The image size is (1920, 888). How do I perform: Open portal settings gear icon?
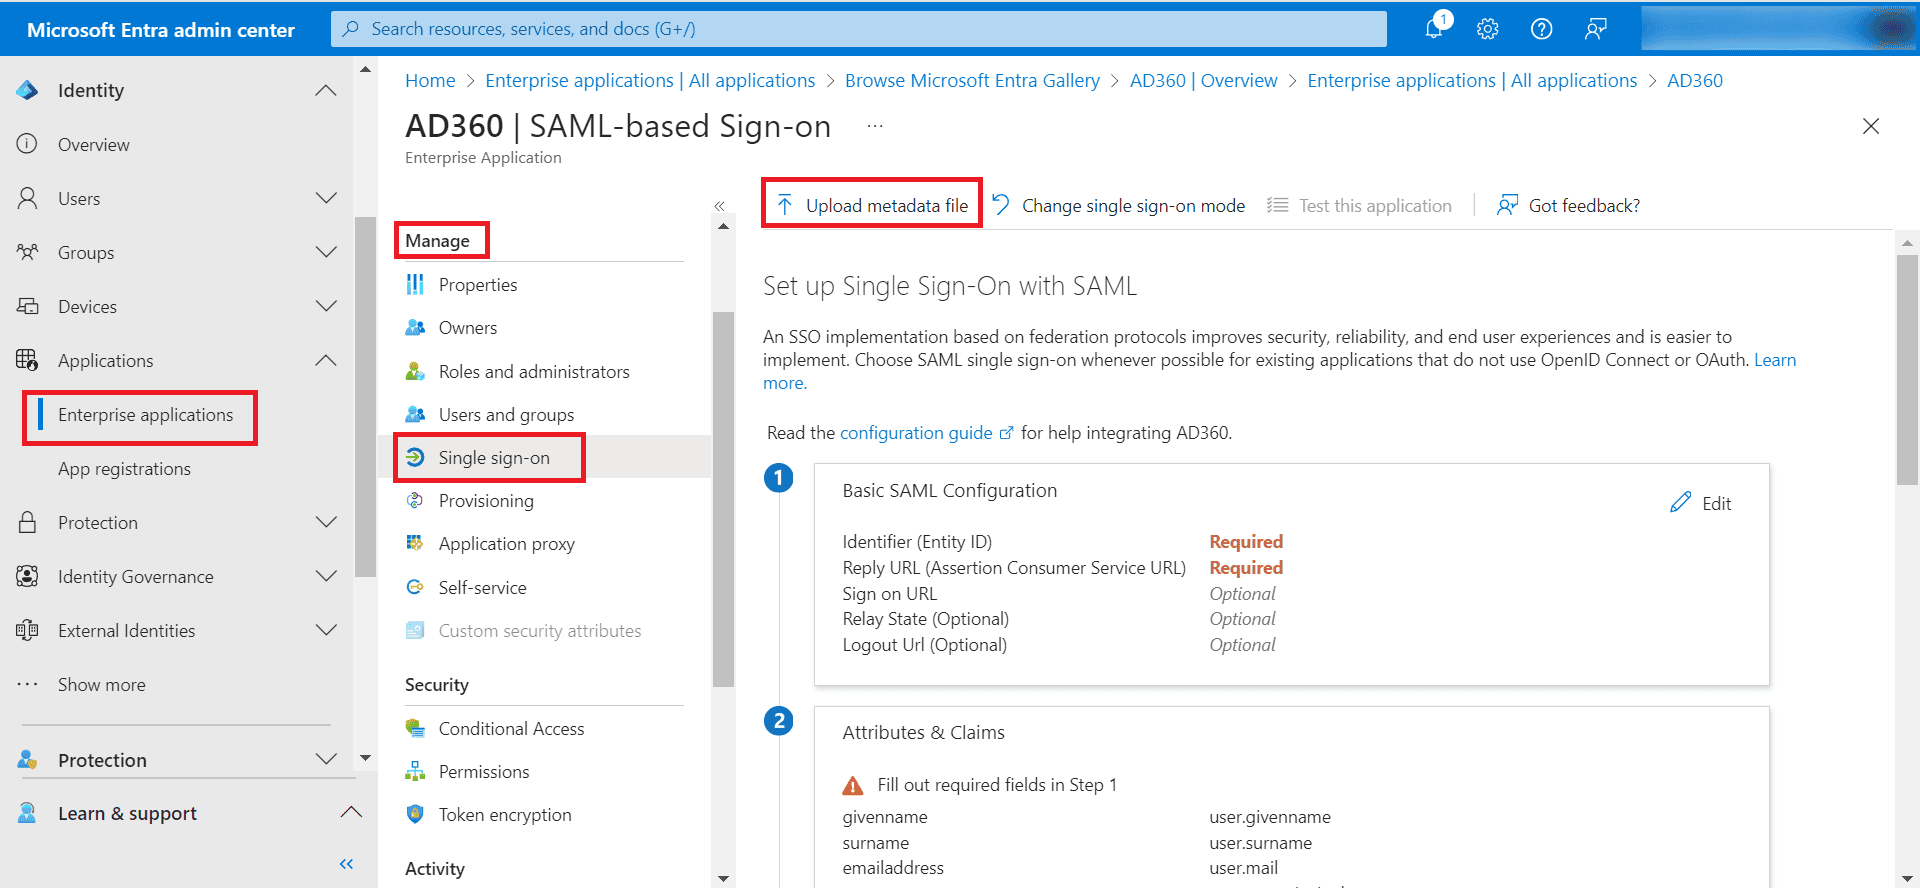1488,29
